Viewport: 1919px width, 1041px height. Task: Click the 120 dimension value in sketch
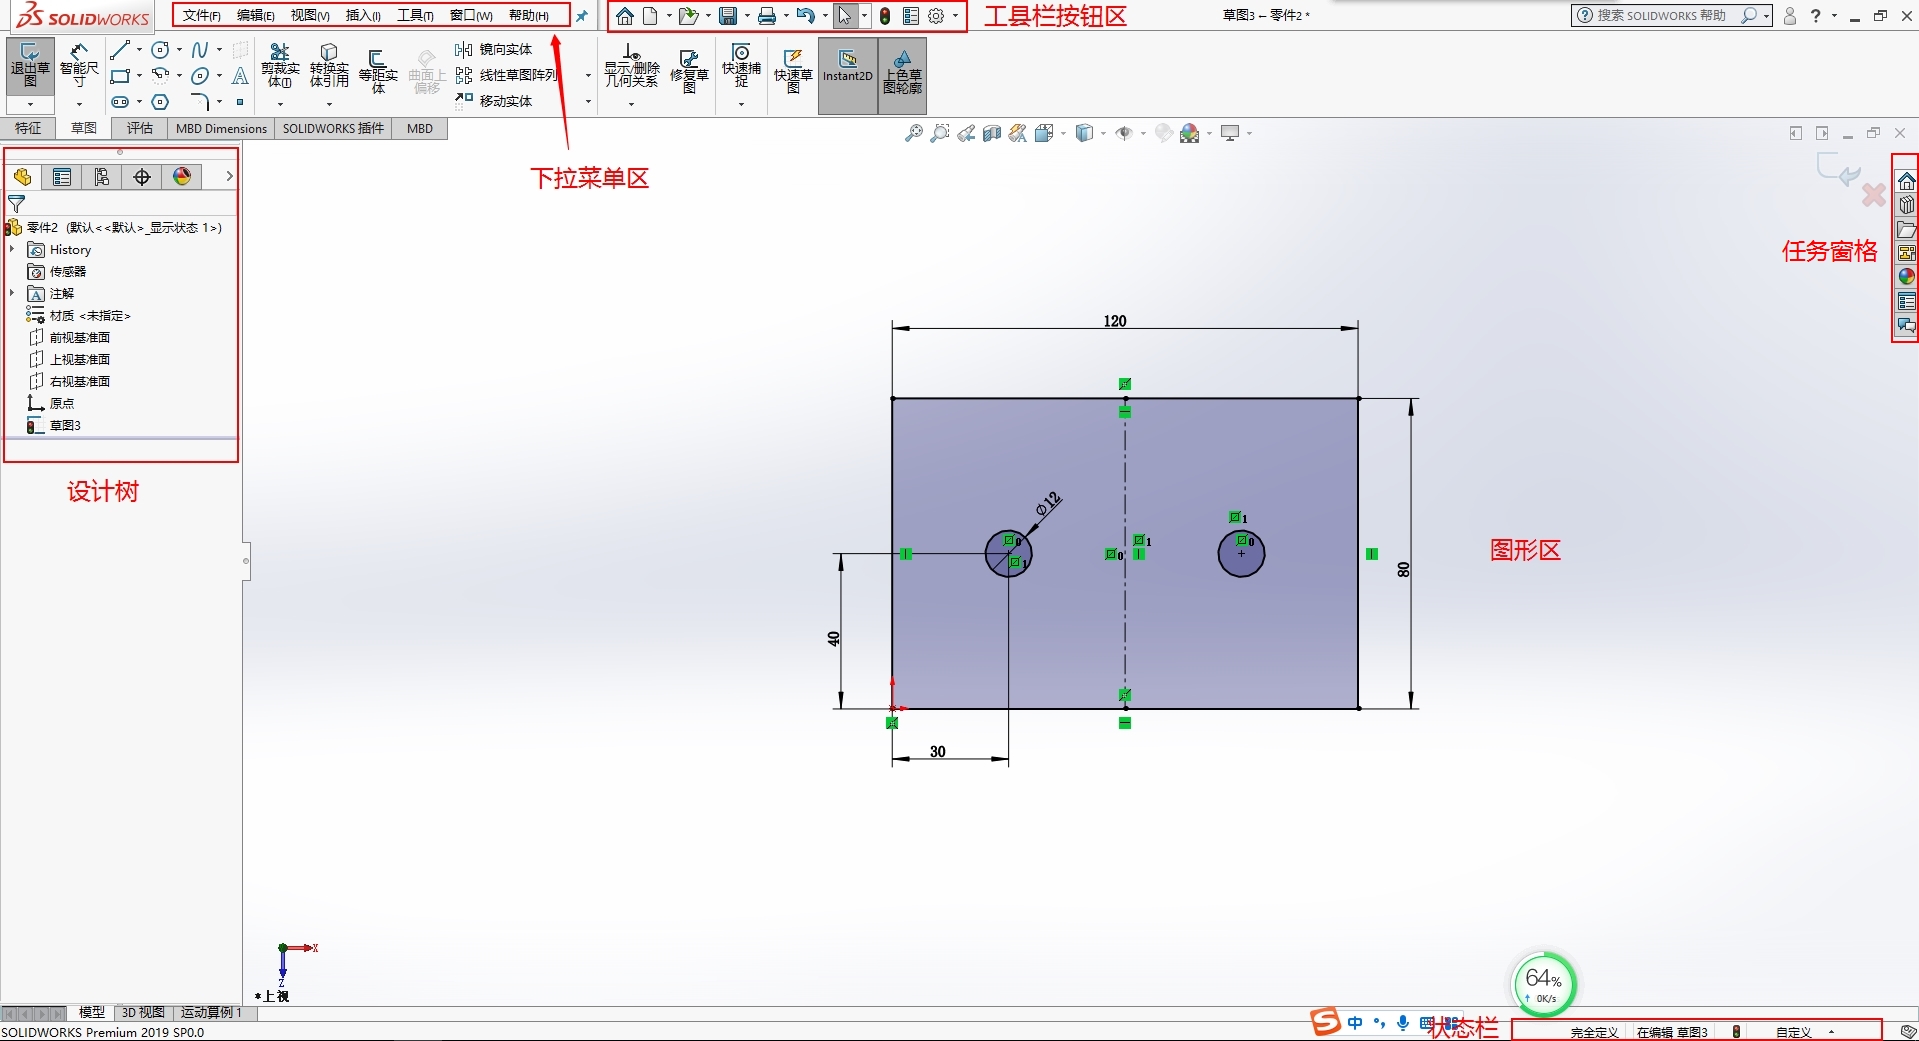(x=1115, y=321)
